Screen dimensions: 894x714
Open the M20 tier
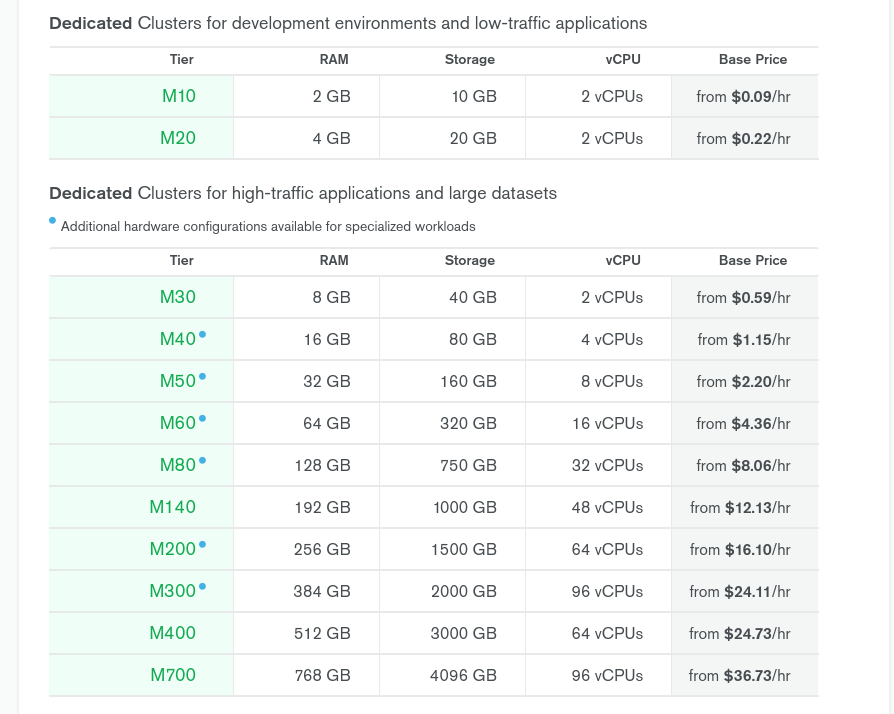(x=178, y=139)
